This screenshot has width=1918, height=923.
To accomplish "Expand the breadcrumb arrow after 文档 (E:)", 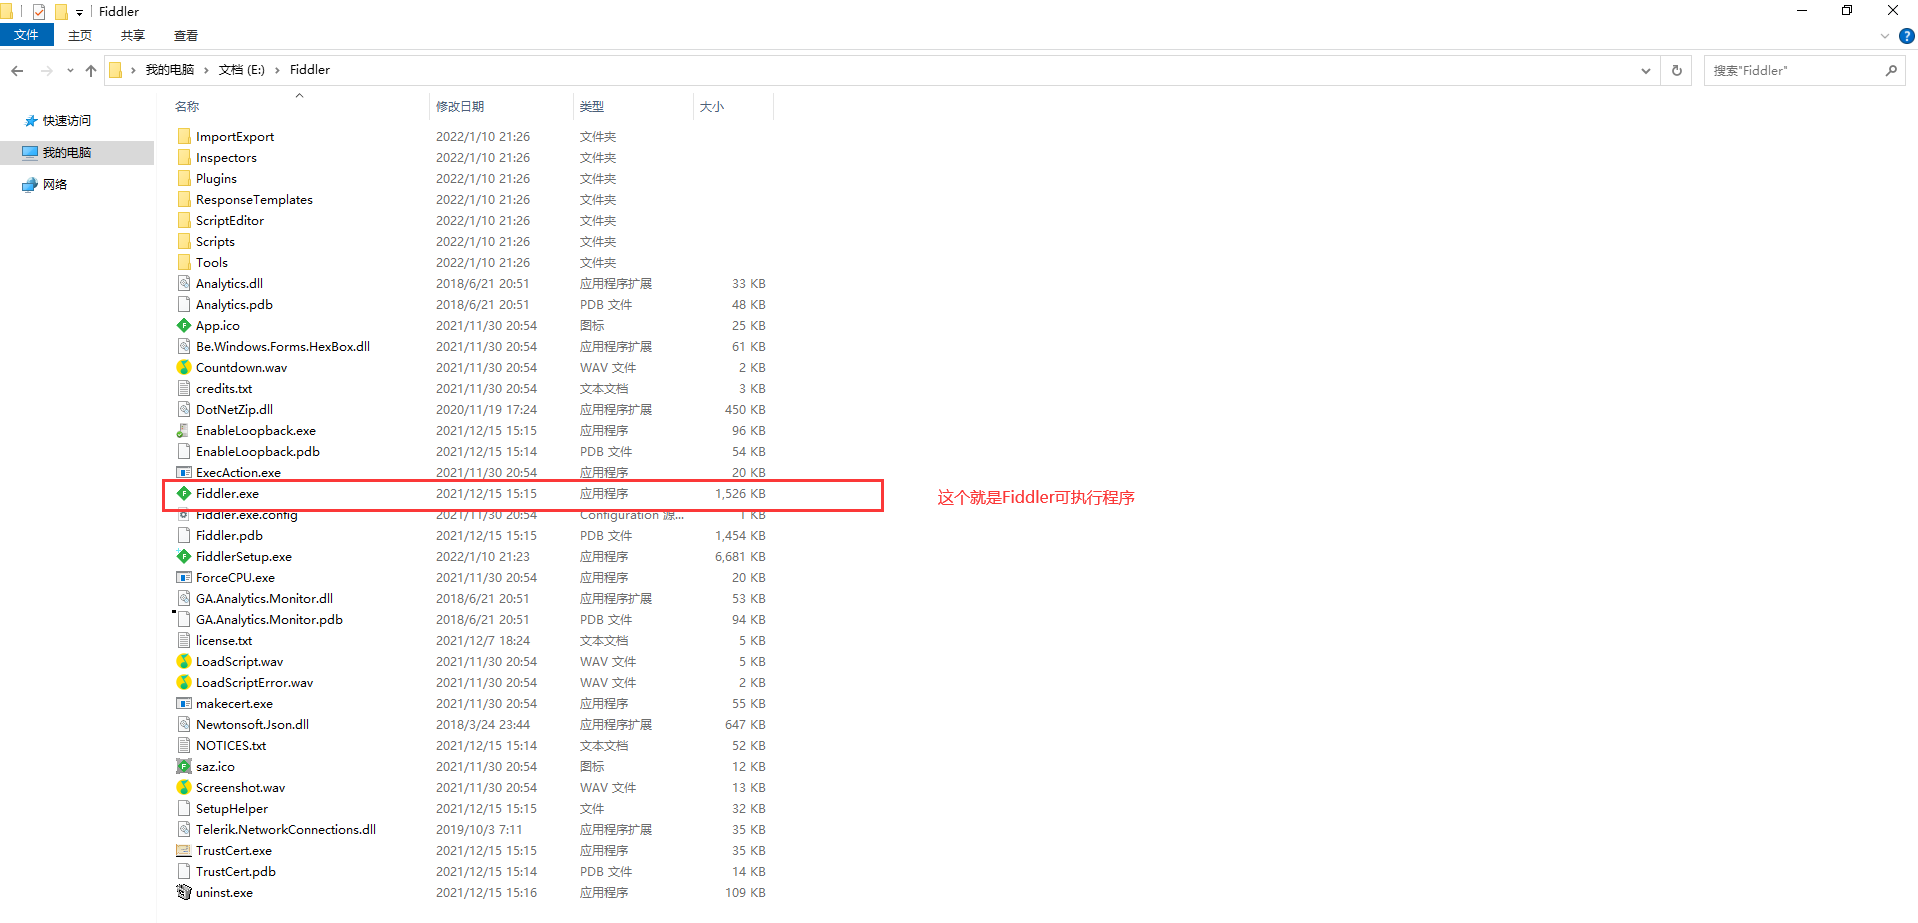I will 277,70.
